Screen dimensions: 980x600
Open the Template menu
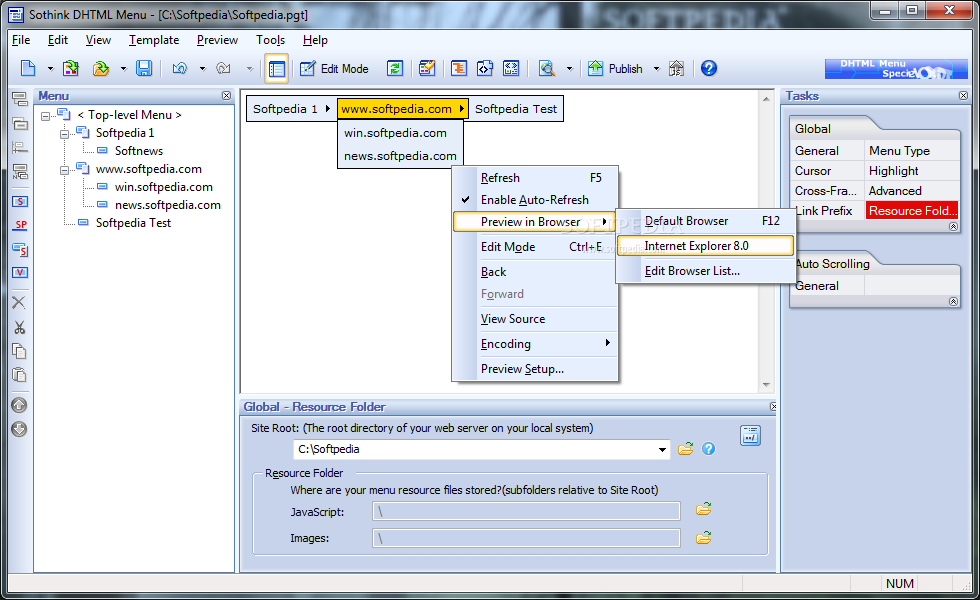(x=154, y=40)
